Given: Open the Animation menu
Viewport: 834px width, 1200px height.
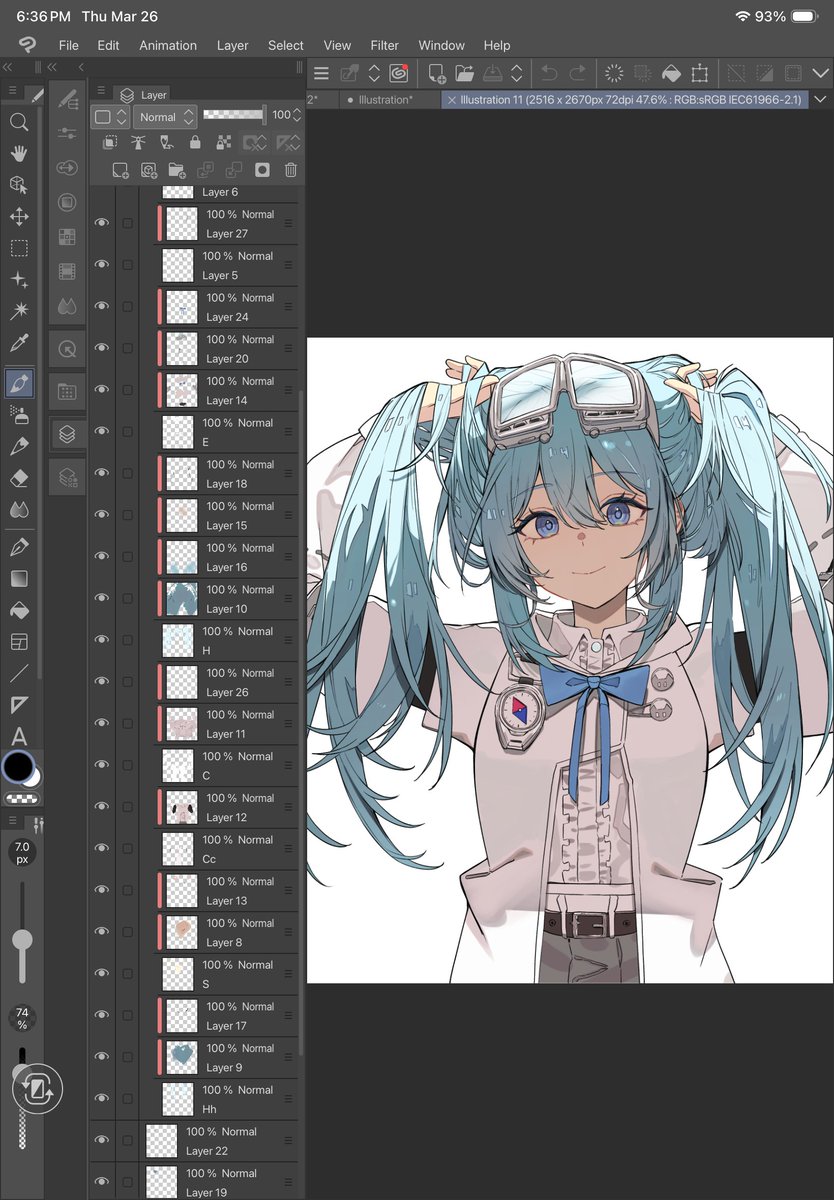Looking at the screenshot, I should (x=168, y=45).
